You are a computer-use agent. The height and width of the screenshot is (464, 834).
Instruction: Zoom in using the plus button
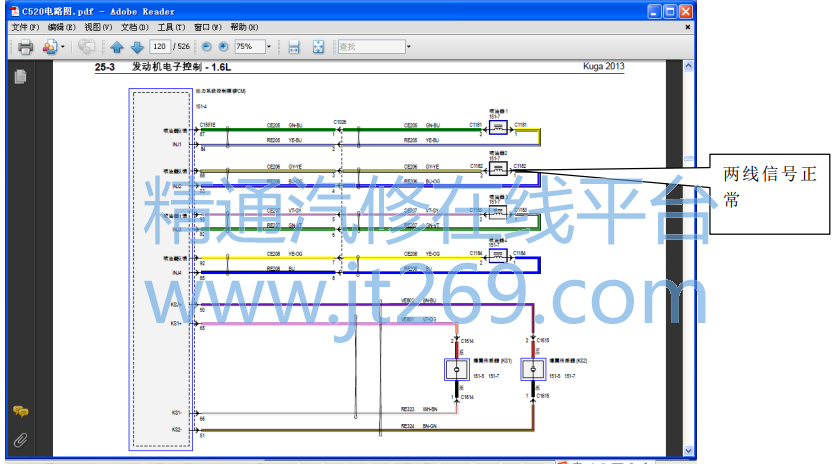223,47
